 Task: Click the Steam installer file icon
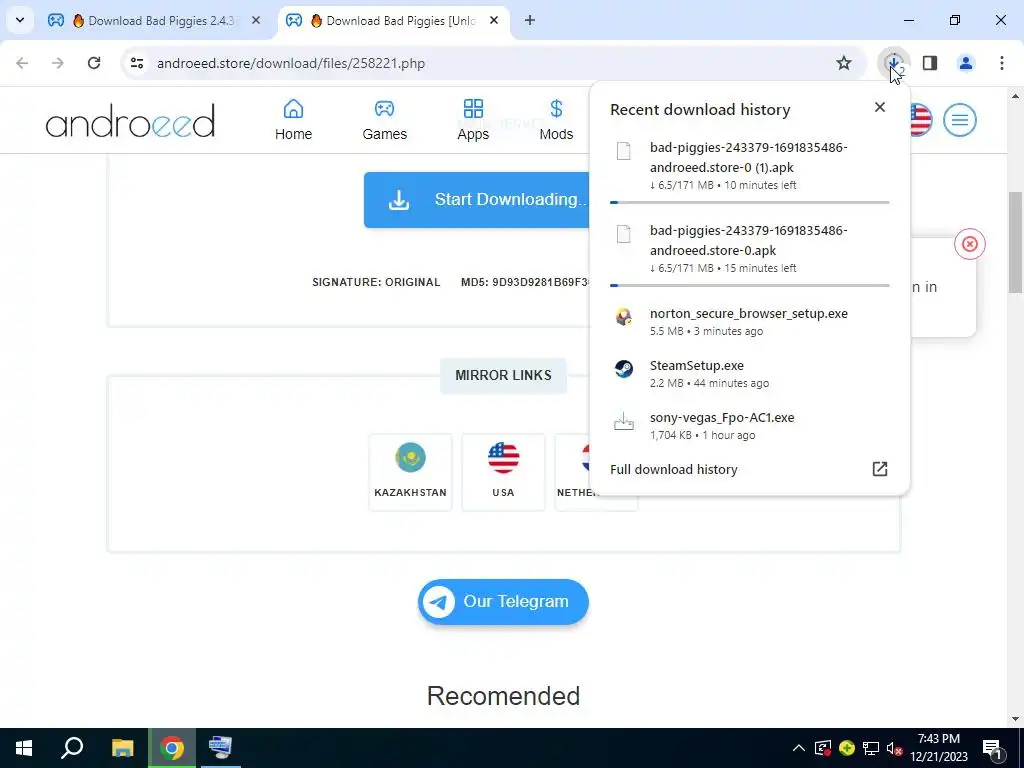624,369
